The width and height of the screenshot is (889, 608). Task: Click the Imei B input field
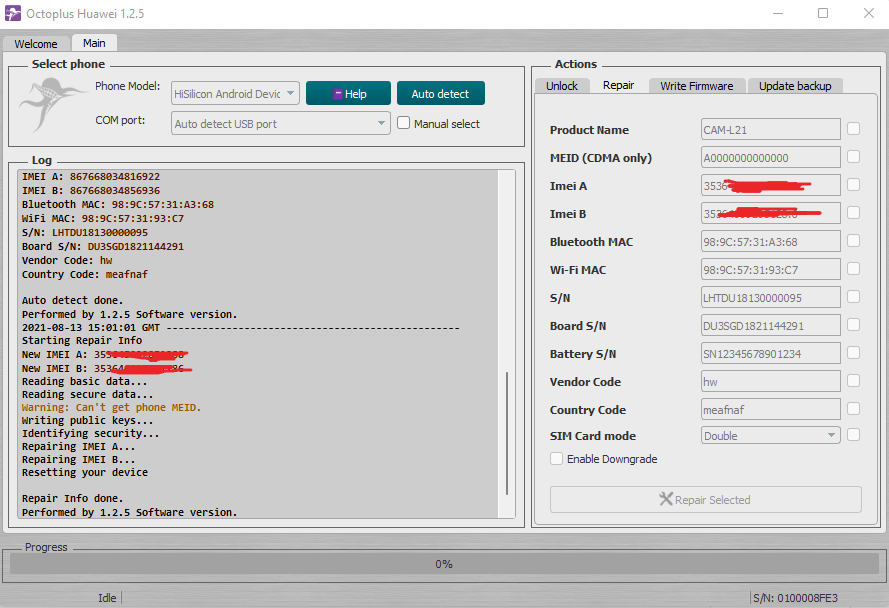click(x=771, y=213)
